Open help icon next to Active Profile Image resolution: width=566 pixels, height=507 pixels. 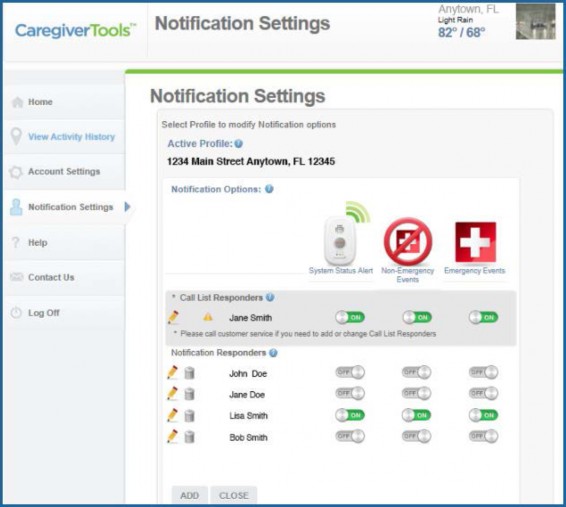coord(239,144)
